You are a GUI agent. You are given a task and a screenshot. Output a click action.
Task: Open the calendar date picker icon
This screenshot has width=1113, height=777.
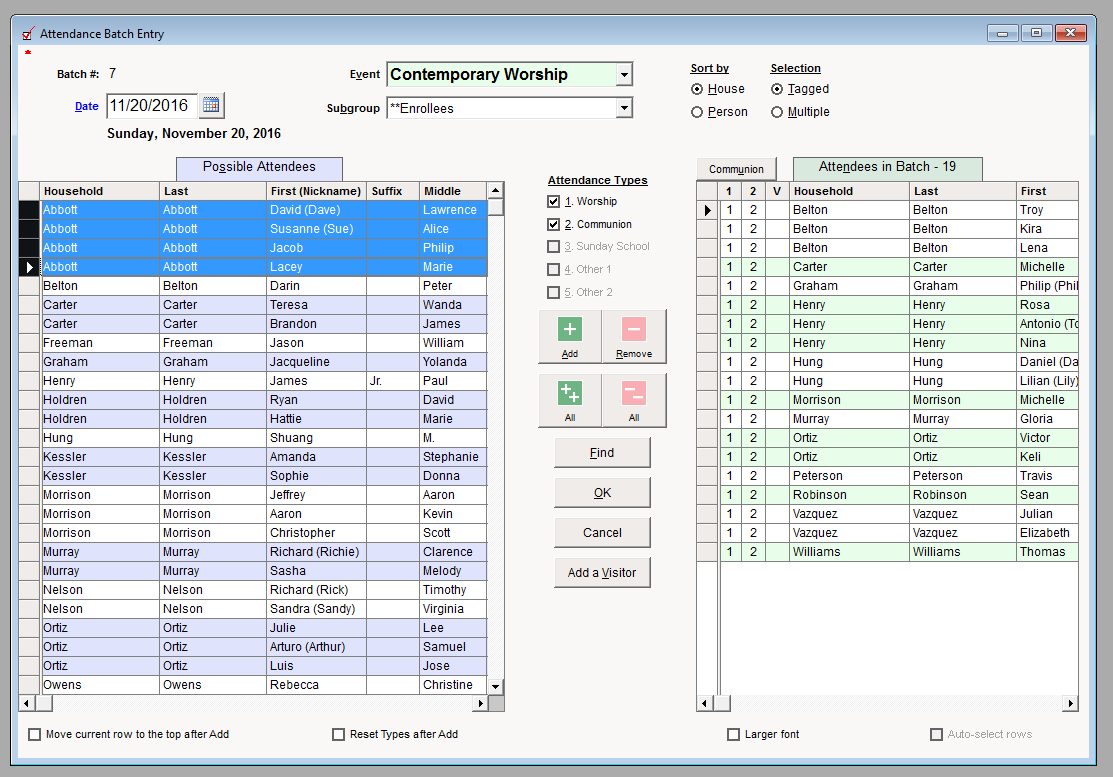point(211,105)
